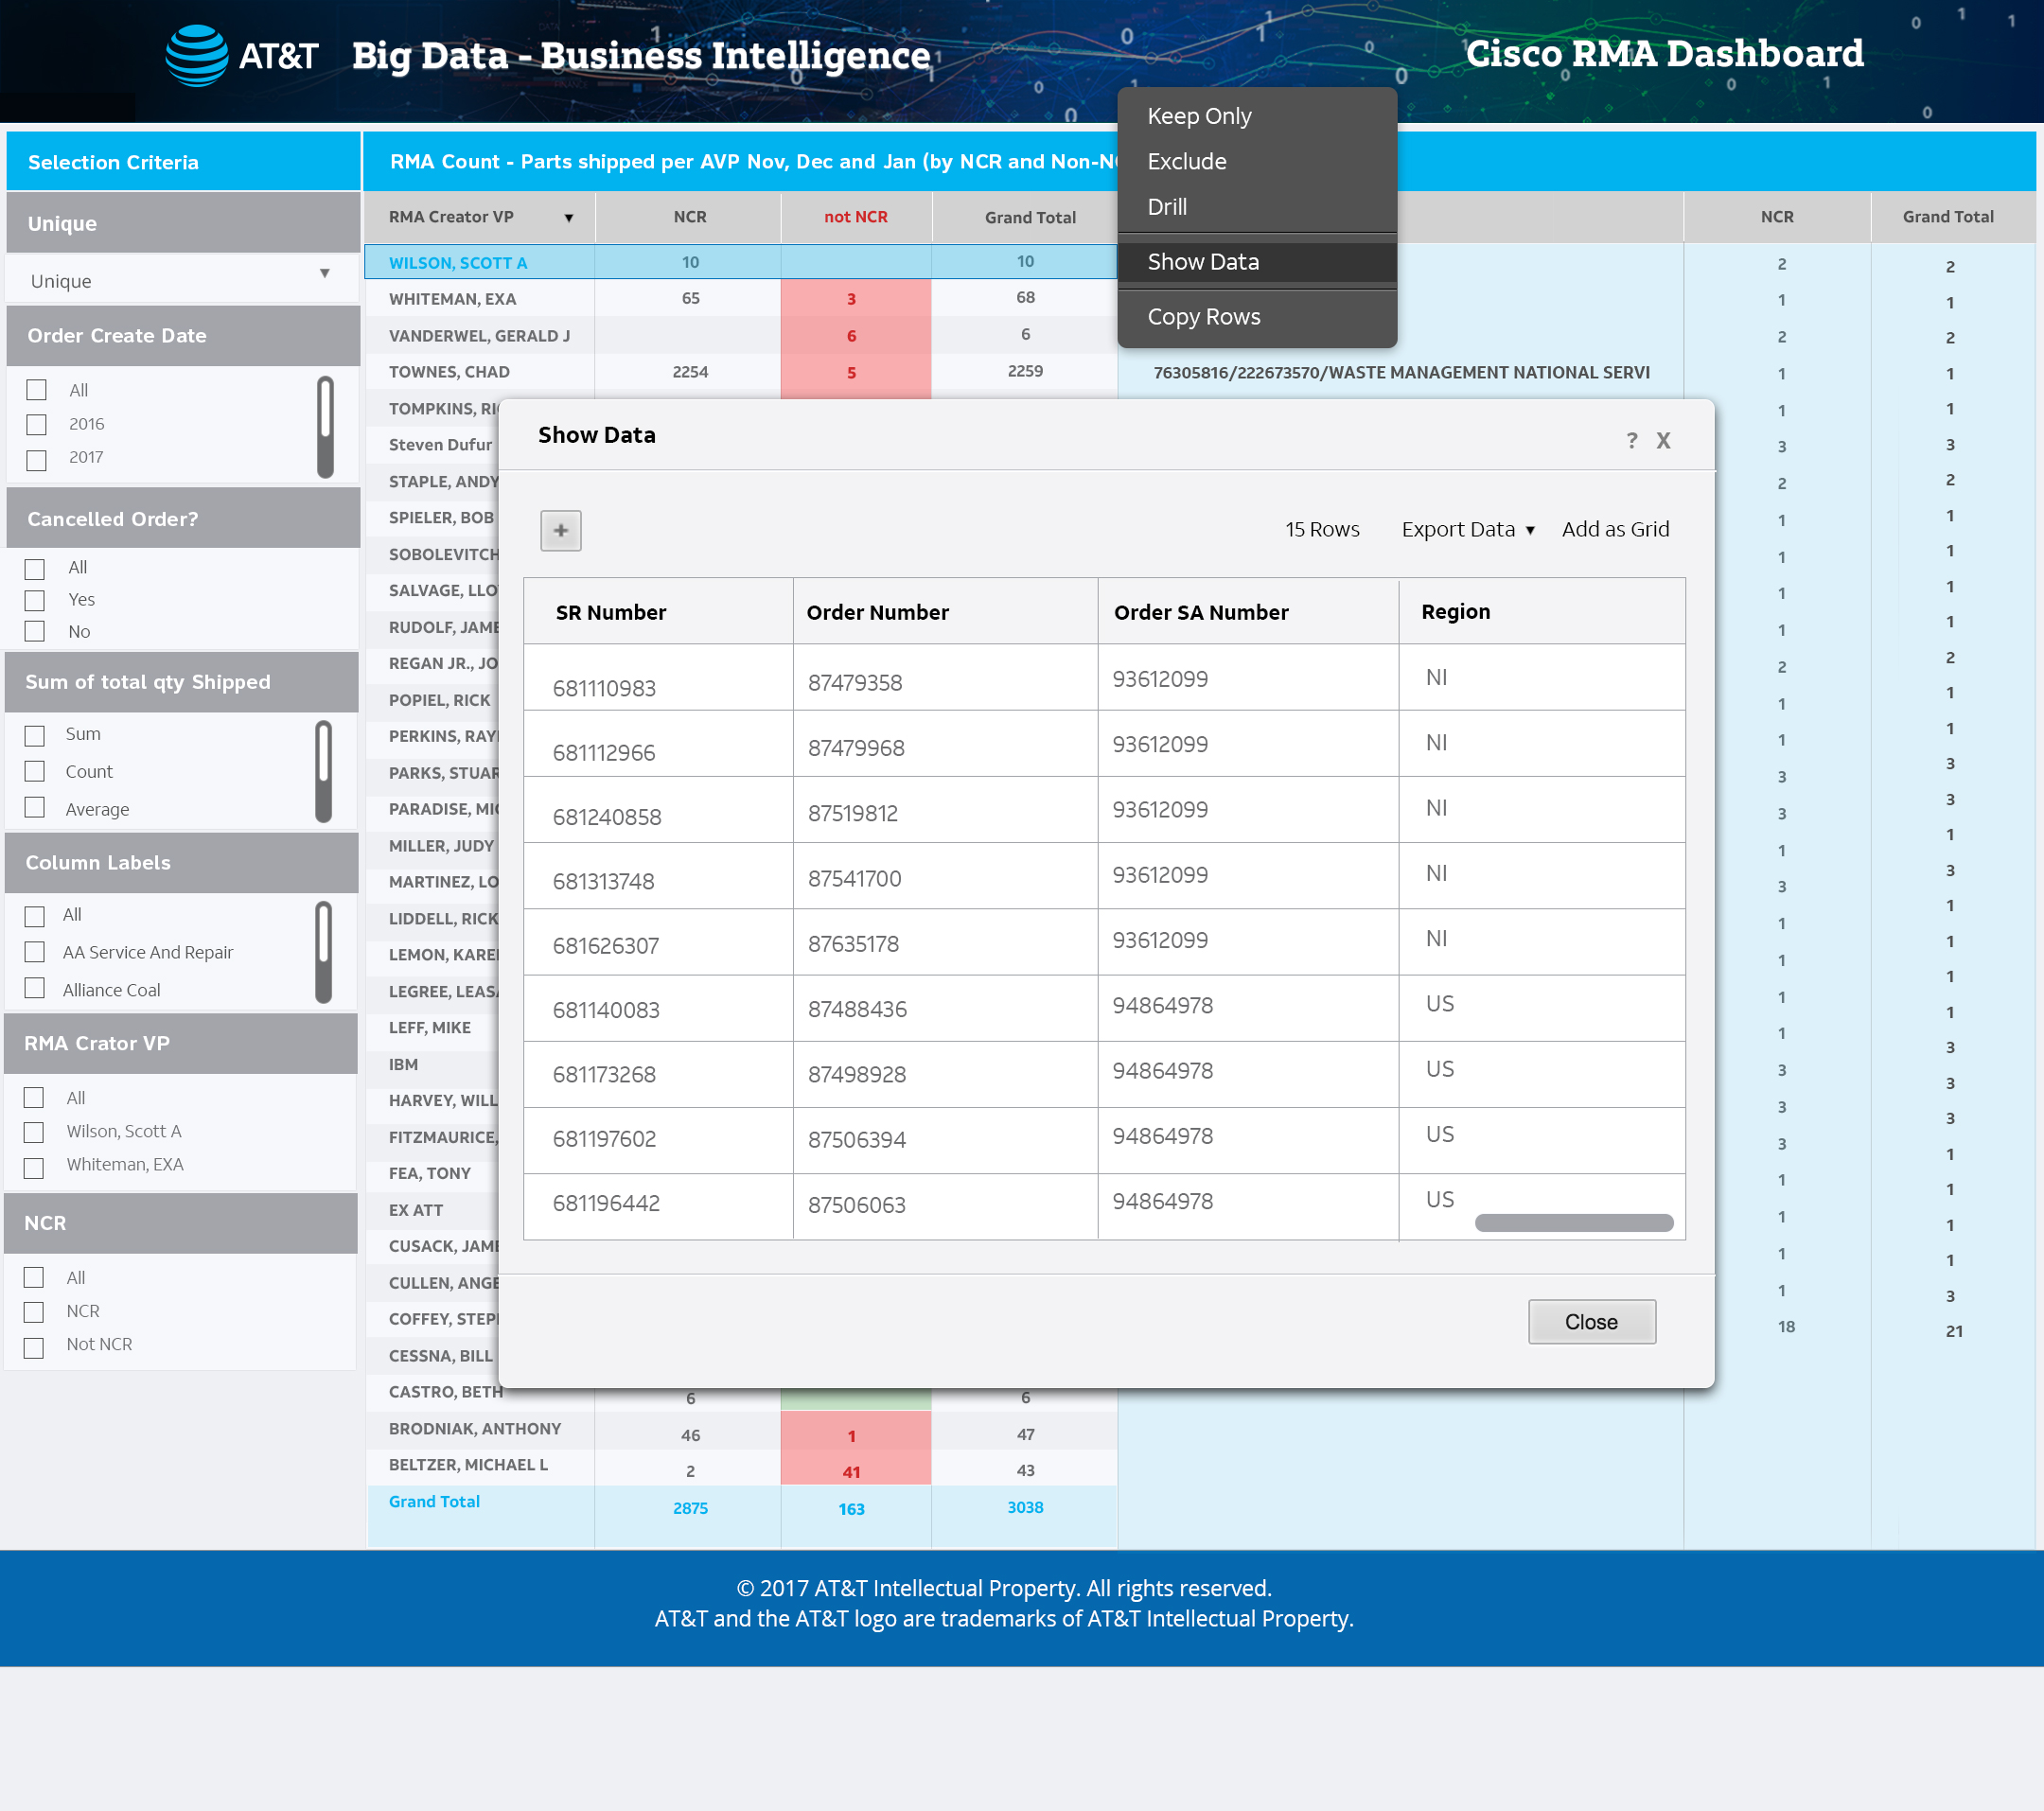Click the Column Labels list scrollbar

click(x=323, y=950)
